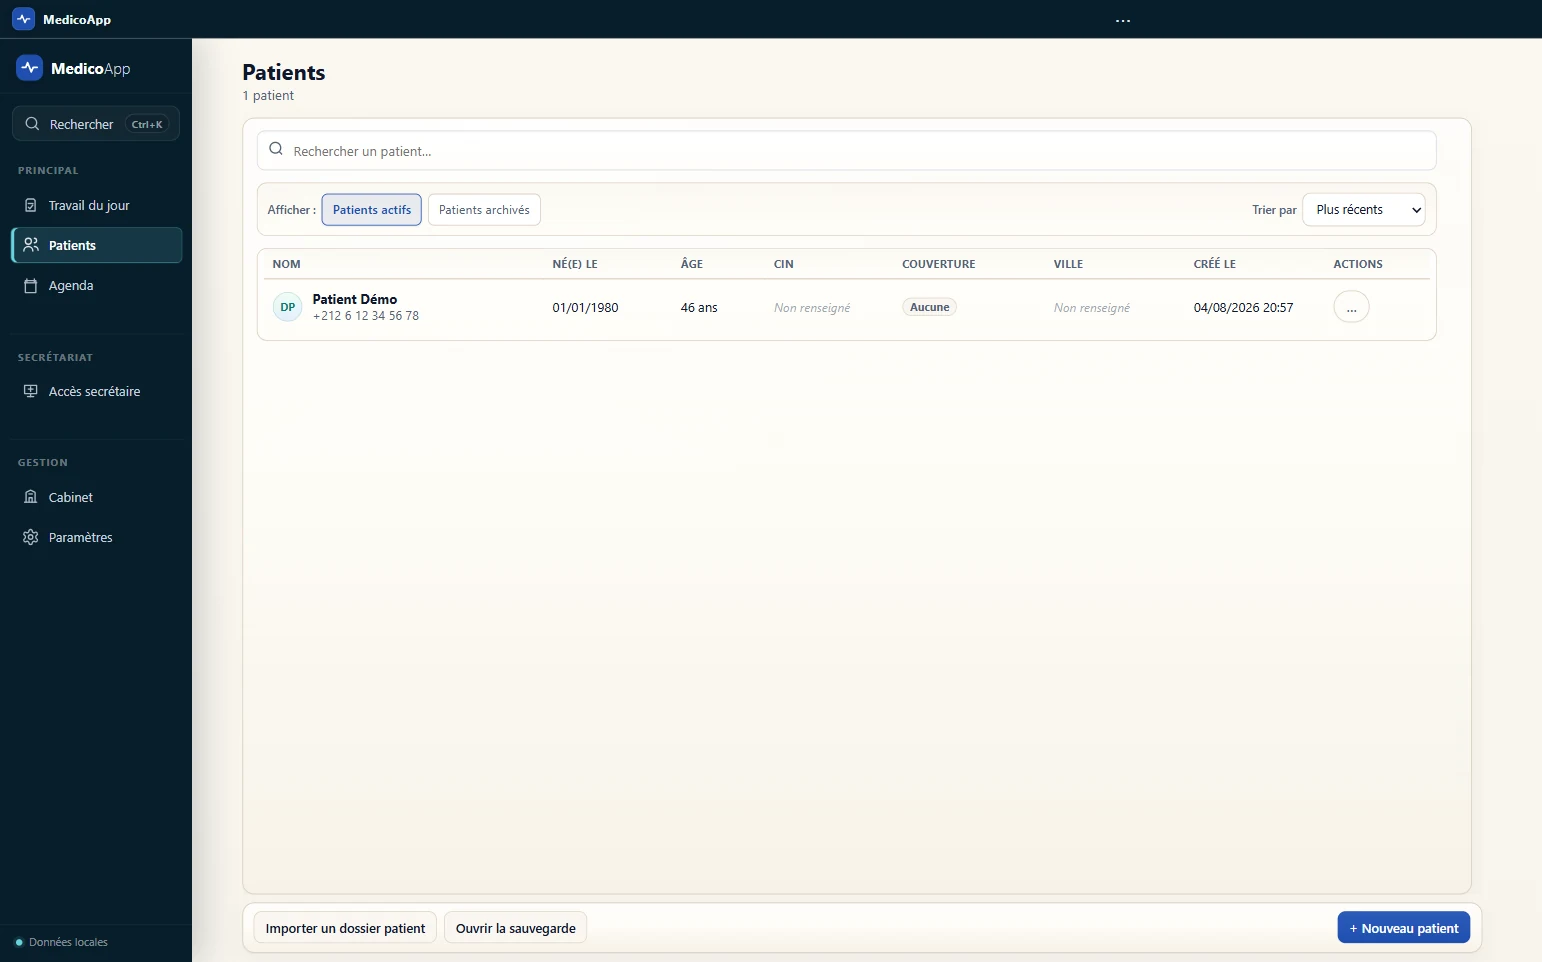Viewport: 1542px width, 962px height.
Task: Click the Patients people icon in sidebar
Action: pyautogui.click(x=31, y=245)
